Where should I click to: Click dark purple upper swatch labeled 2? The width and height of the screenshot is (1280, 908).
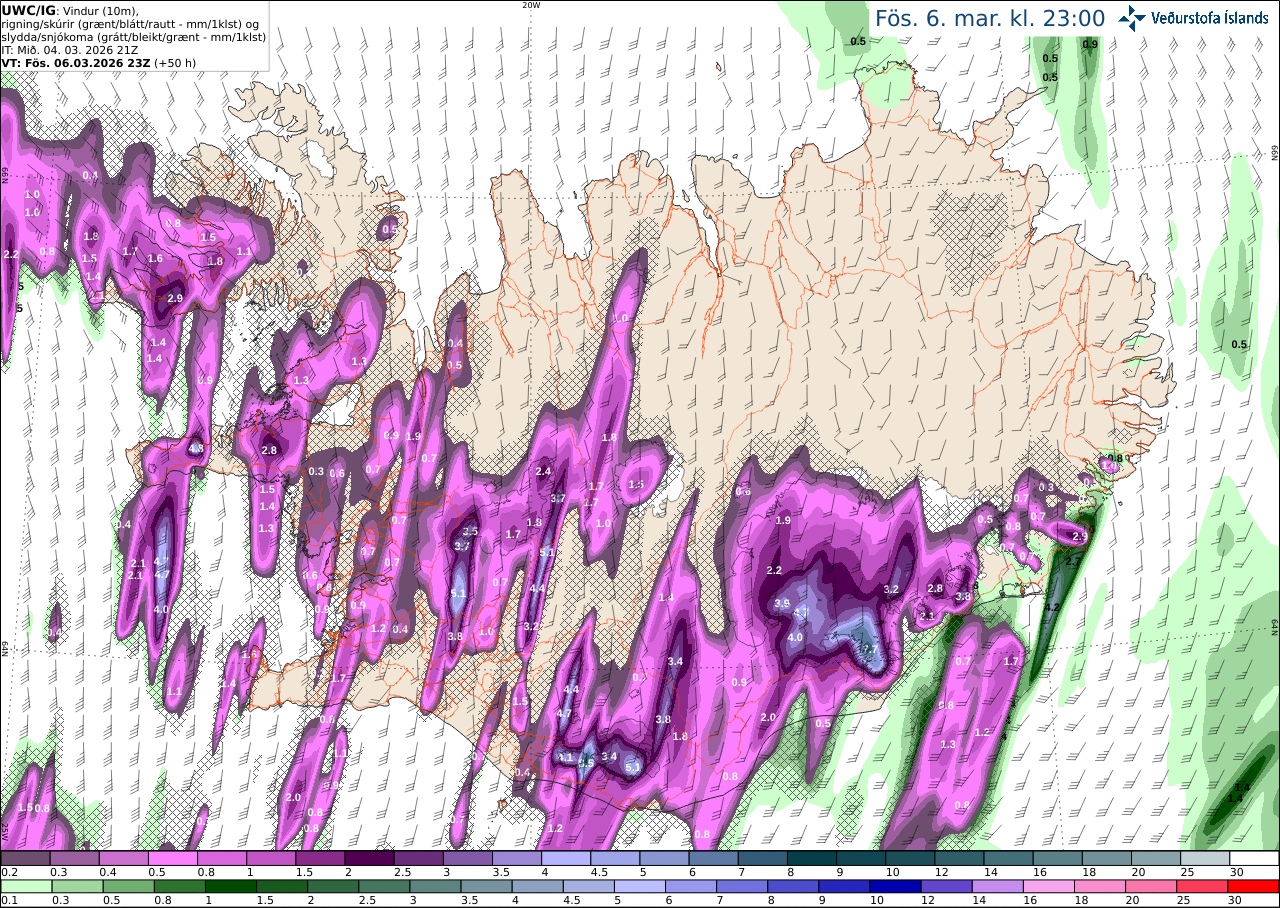(369, 858)
